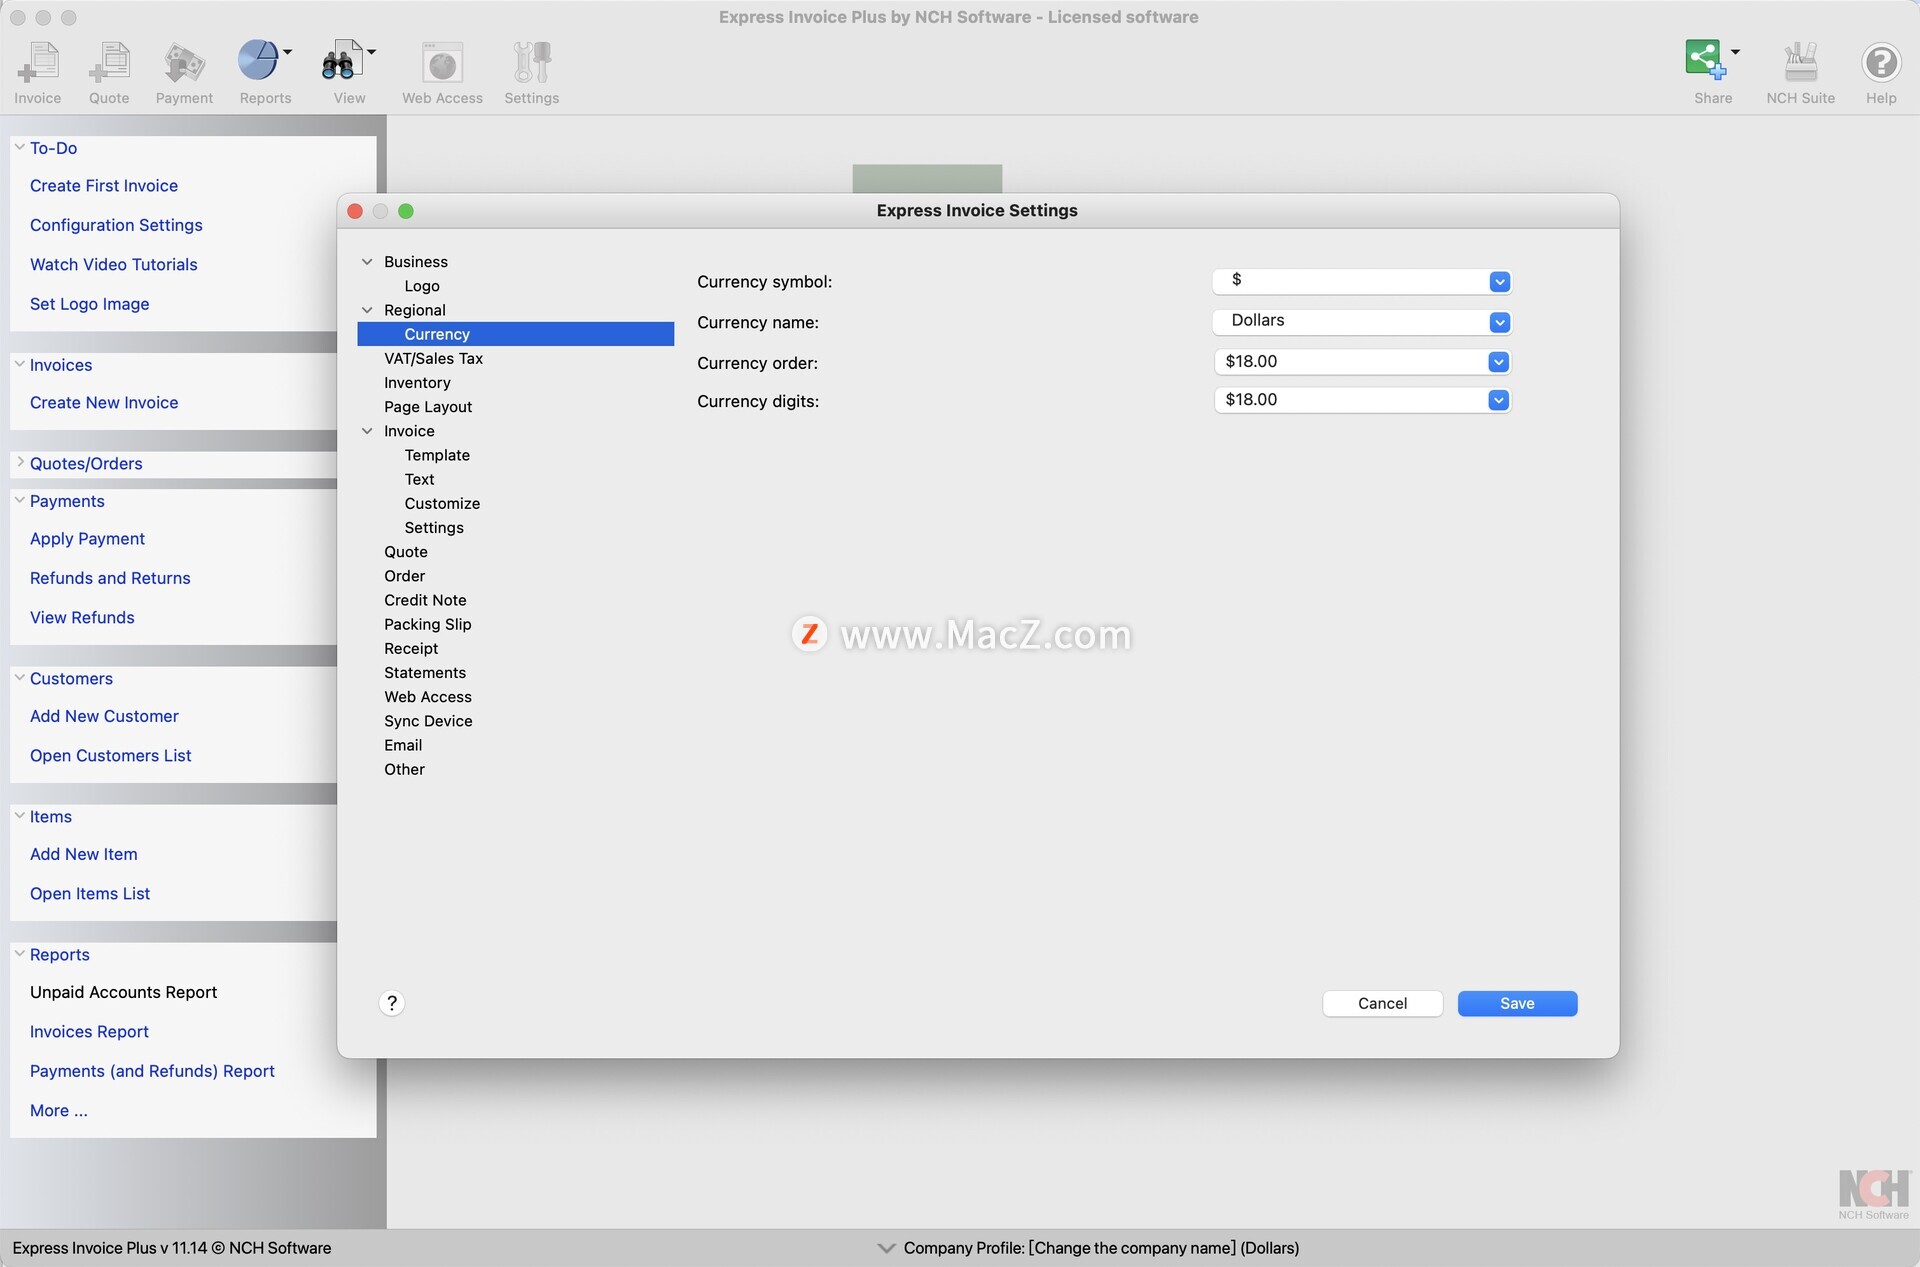The height and width of the screenshot is (1267, 1920).
Task: Open Refunds and Returns link
Action: coord(110,578)
